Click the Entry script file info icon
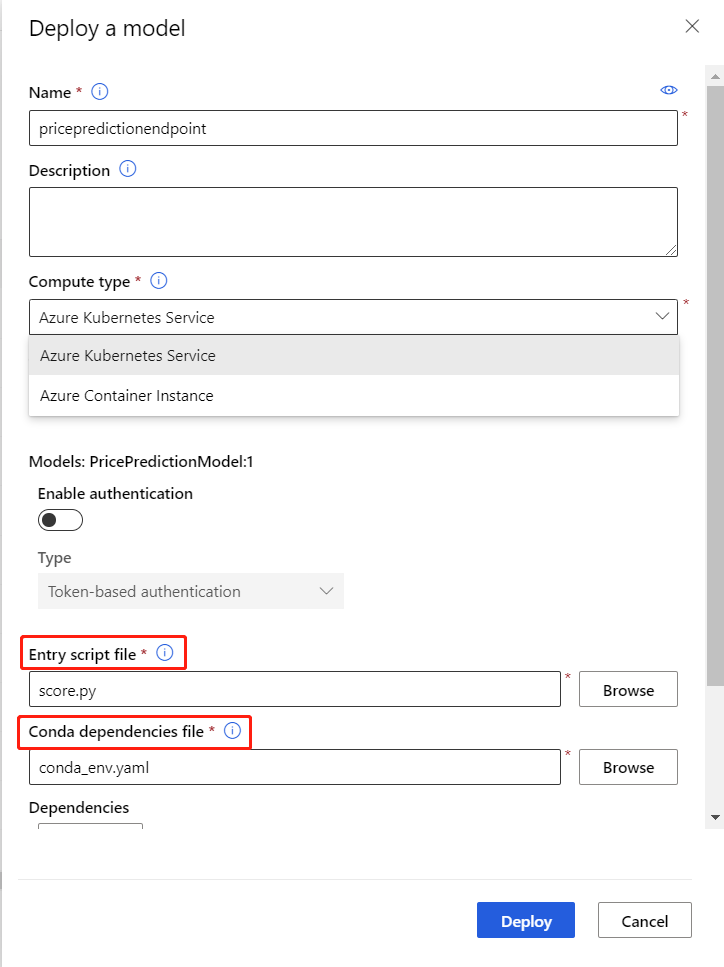724x967 pixels. click(166, 653)
